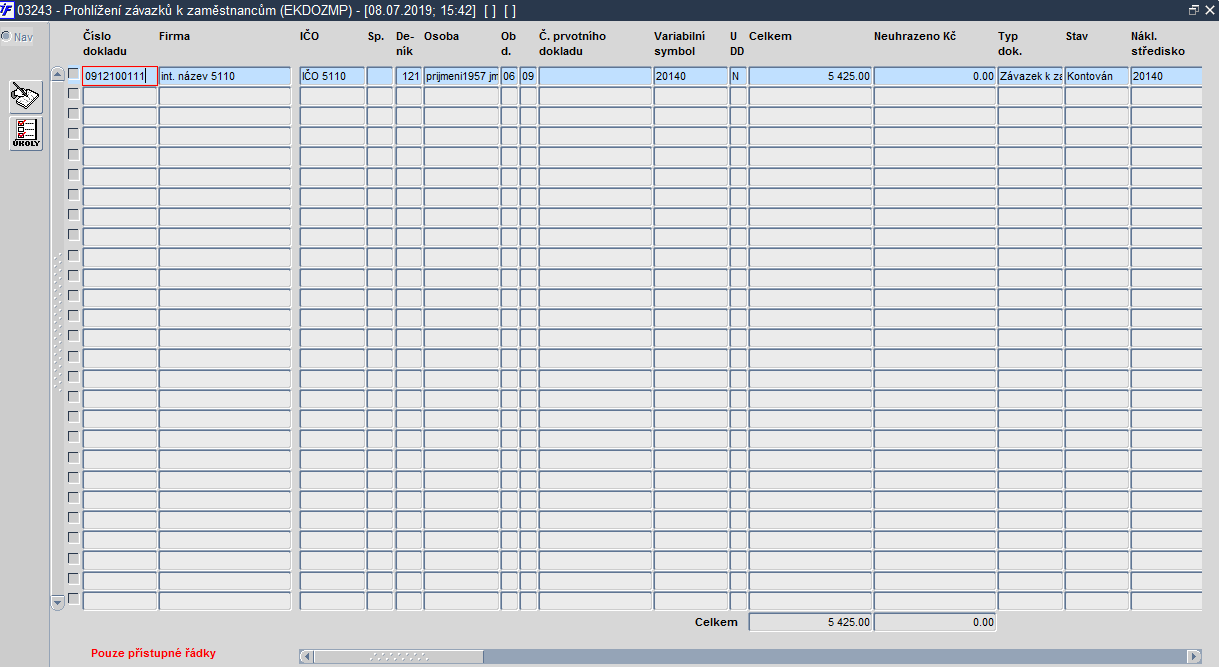Click the record scroll down arrow

(57, 601)
